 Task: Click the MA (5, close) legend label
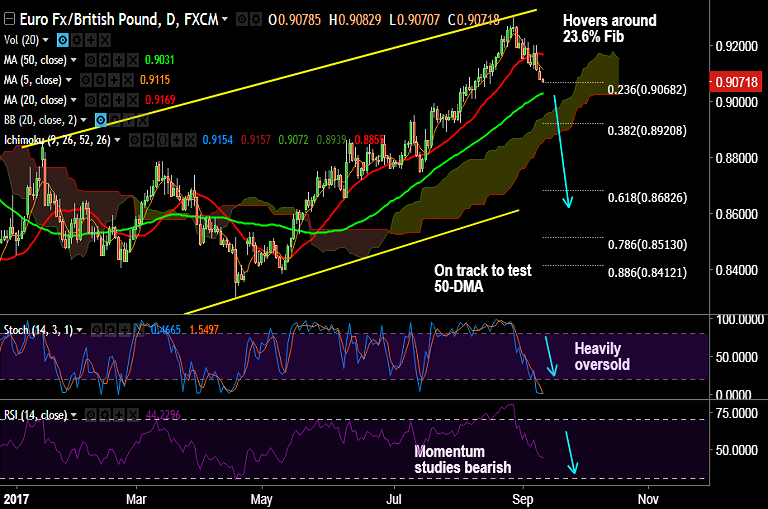pos(33,80)
